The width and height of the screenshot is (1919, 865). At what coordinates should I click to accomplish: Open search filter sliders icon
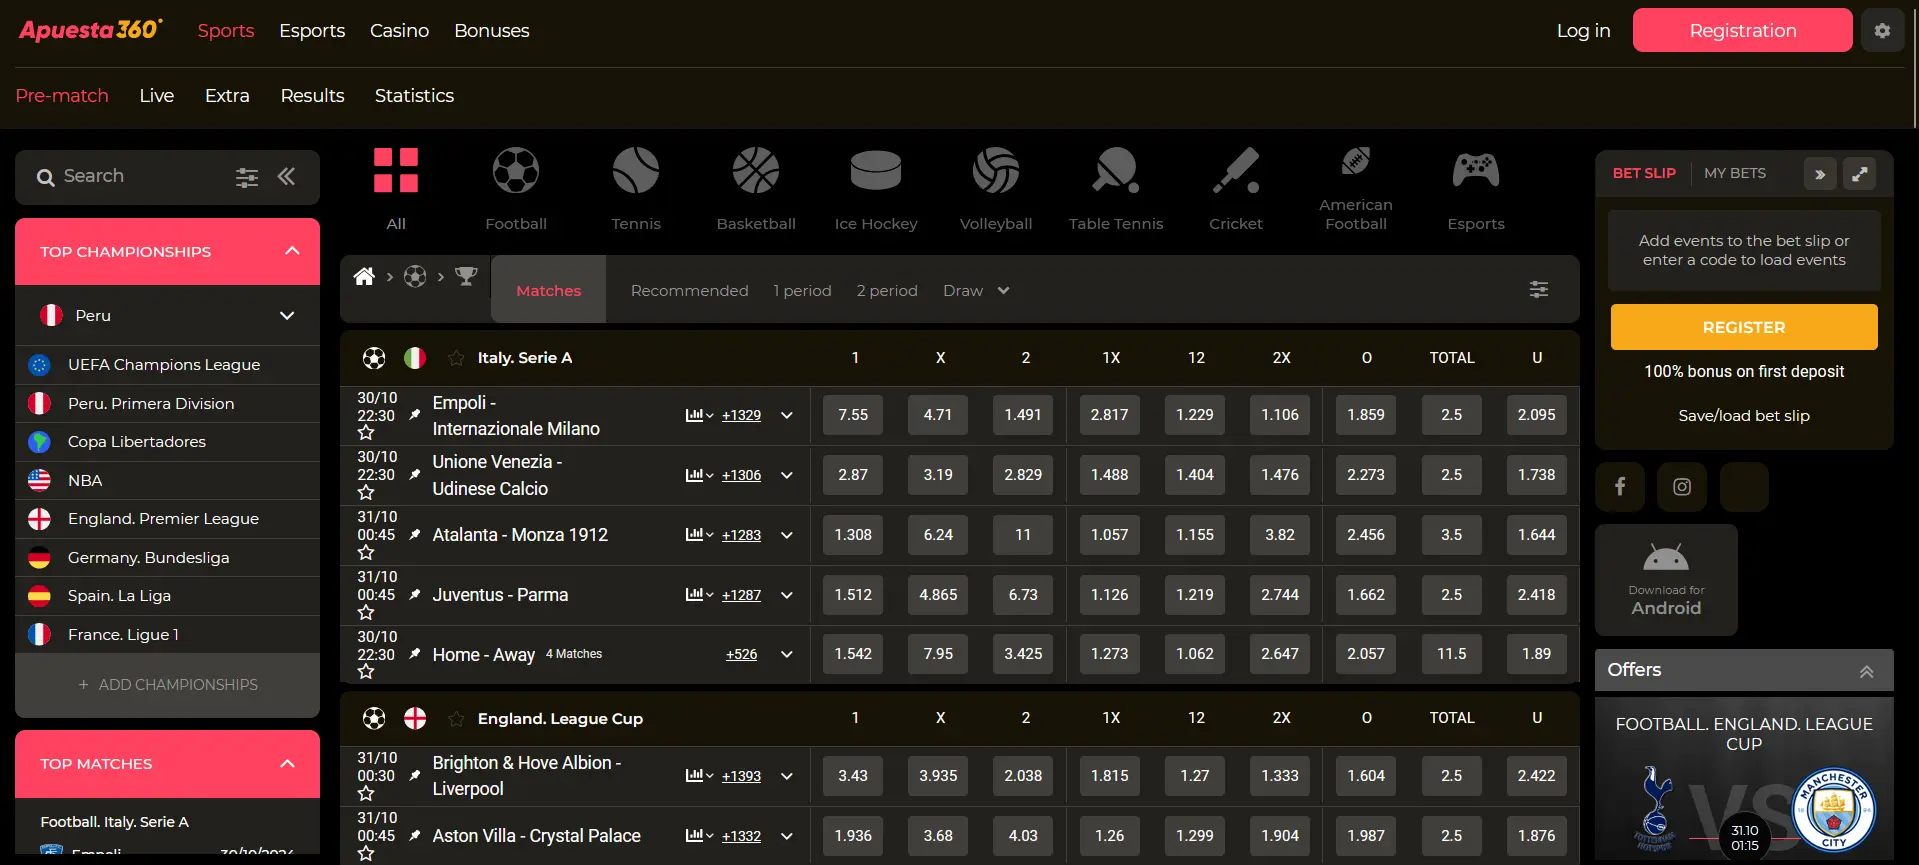pos(246,178)
